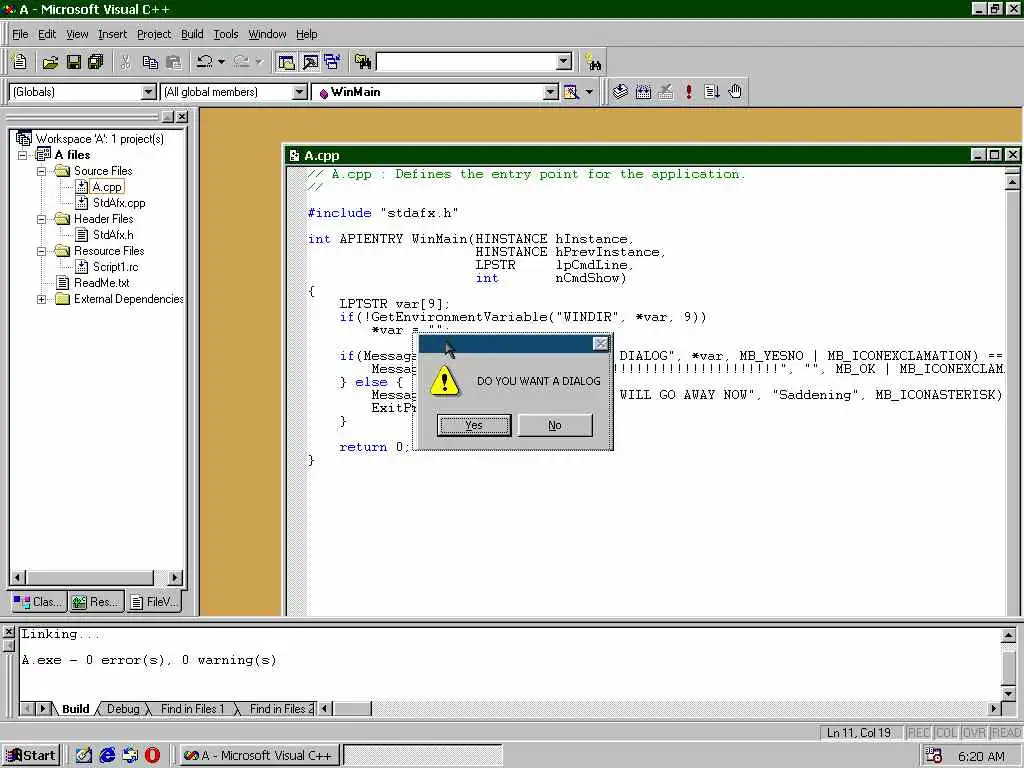
Task: Switch to the ResourceView tab
Action: point(96,602)
